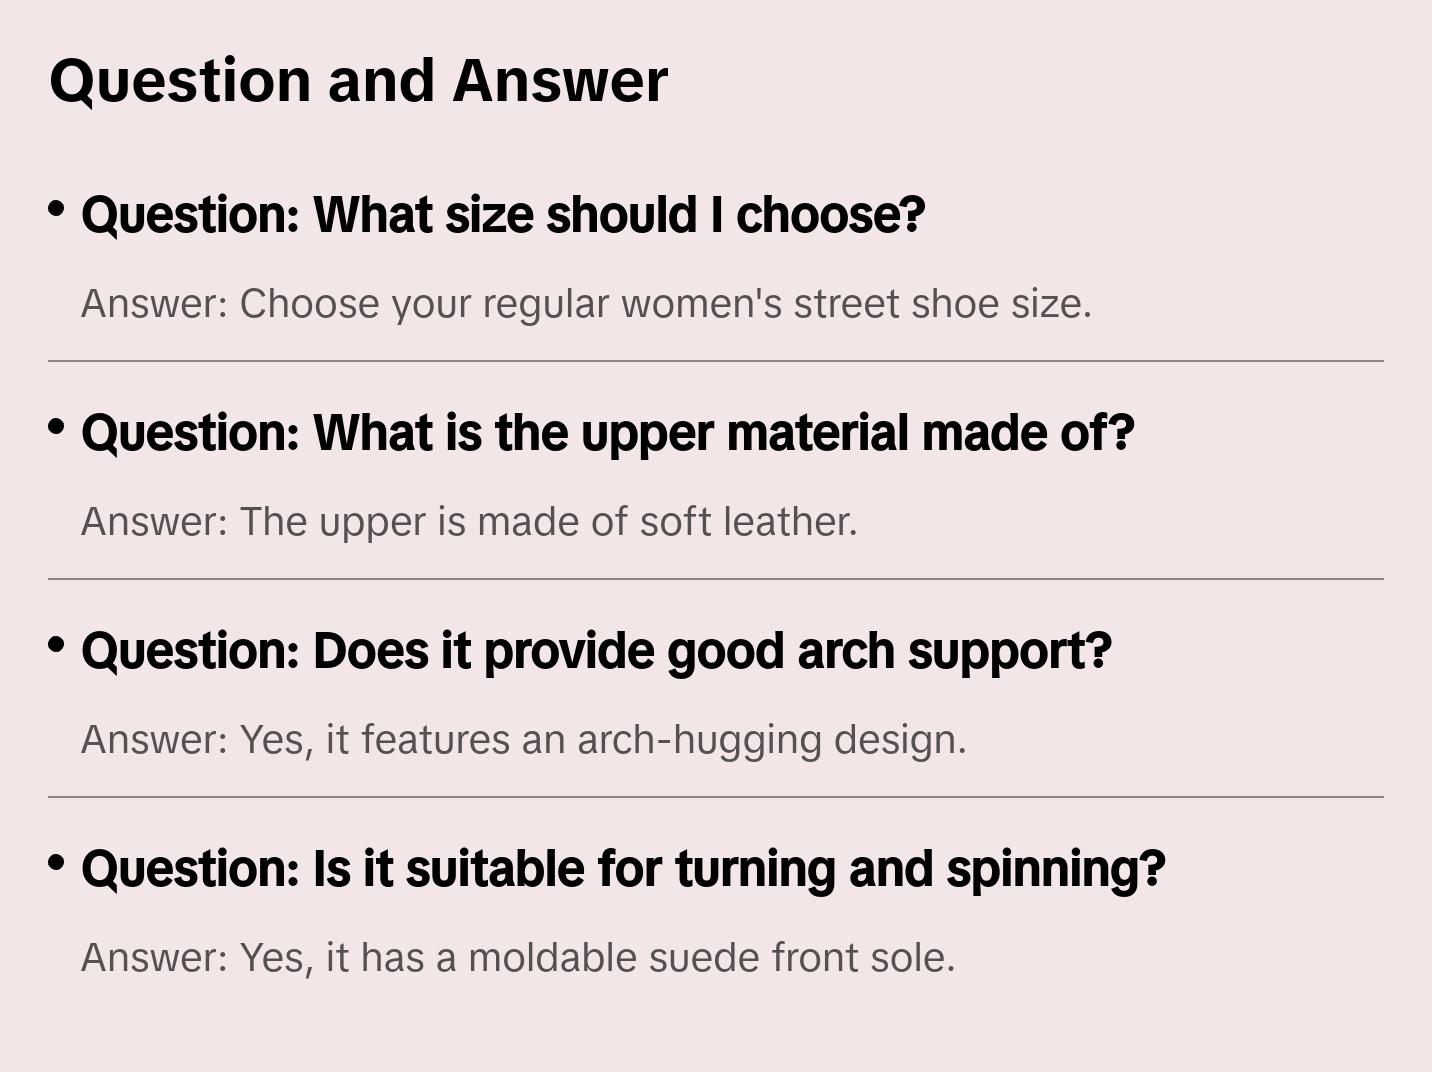Screen dimensions: 1432x1072
Task: Click the bullet before the turning and spinning question
Action: coord(57,863)
